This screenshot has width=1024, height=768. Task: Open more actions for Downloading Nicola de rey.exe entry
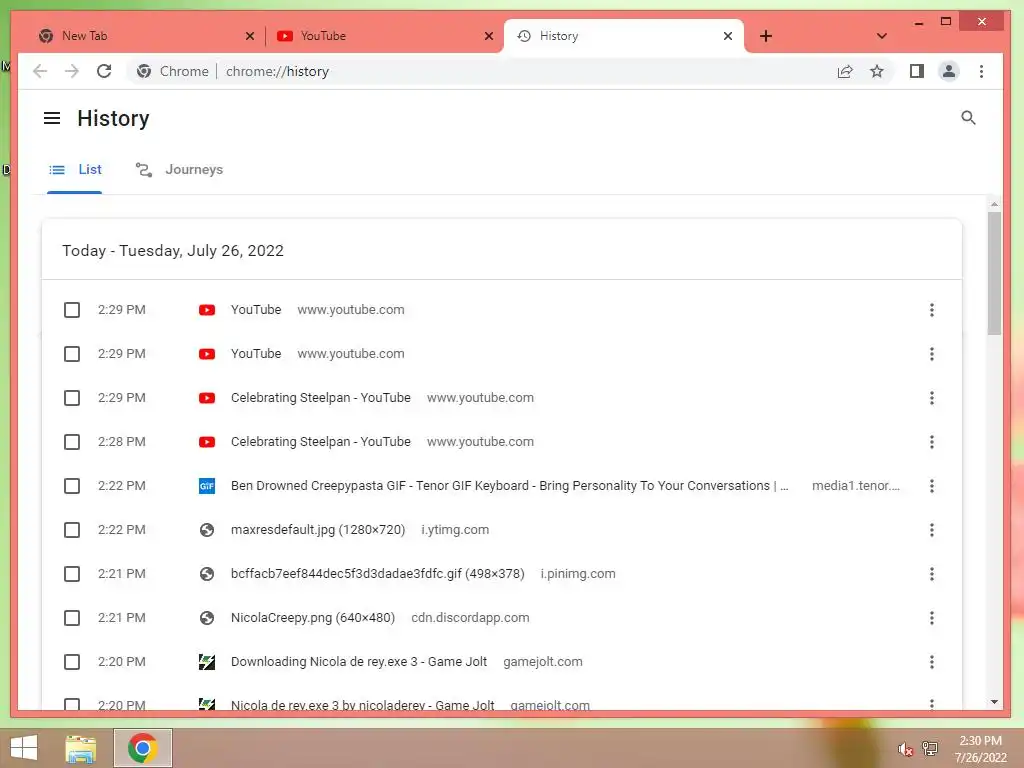[x=931, y=662]
